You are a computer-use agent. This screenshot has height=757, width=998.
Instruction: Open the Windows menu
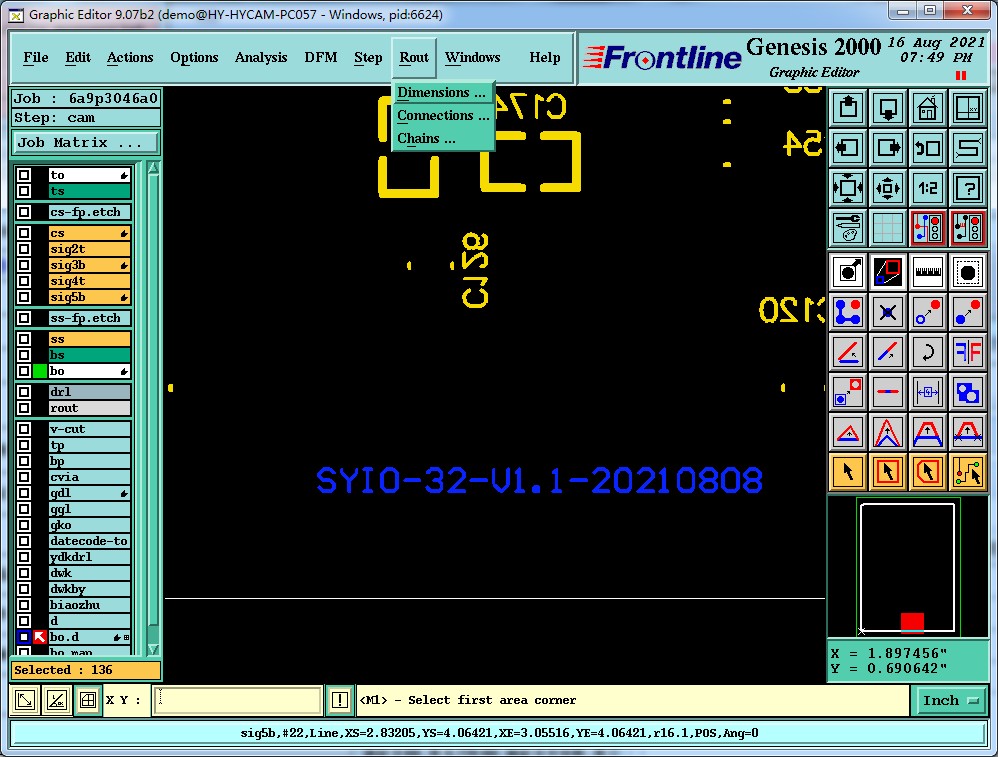coord(472,57)
